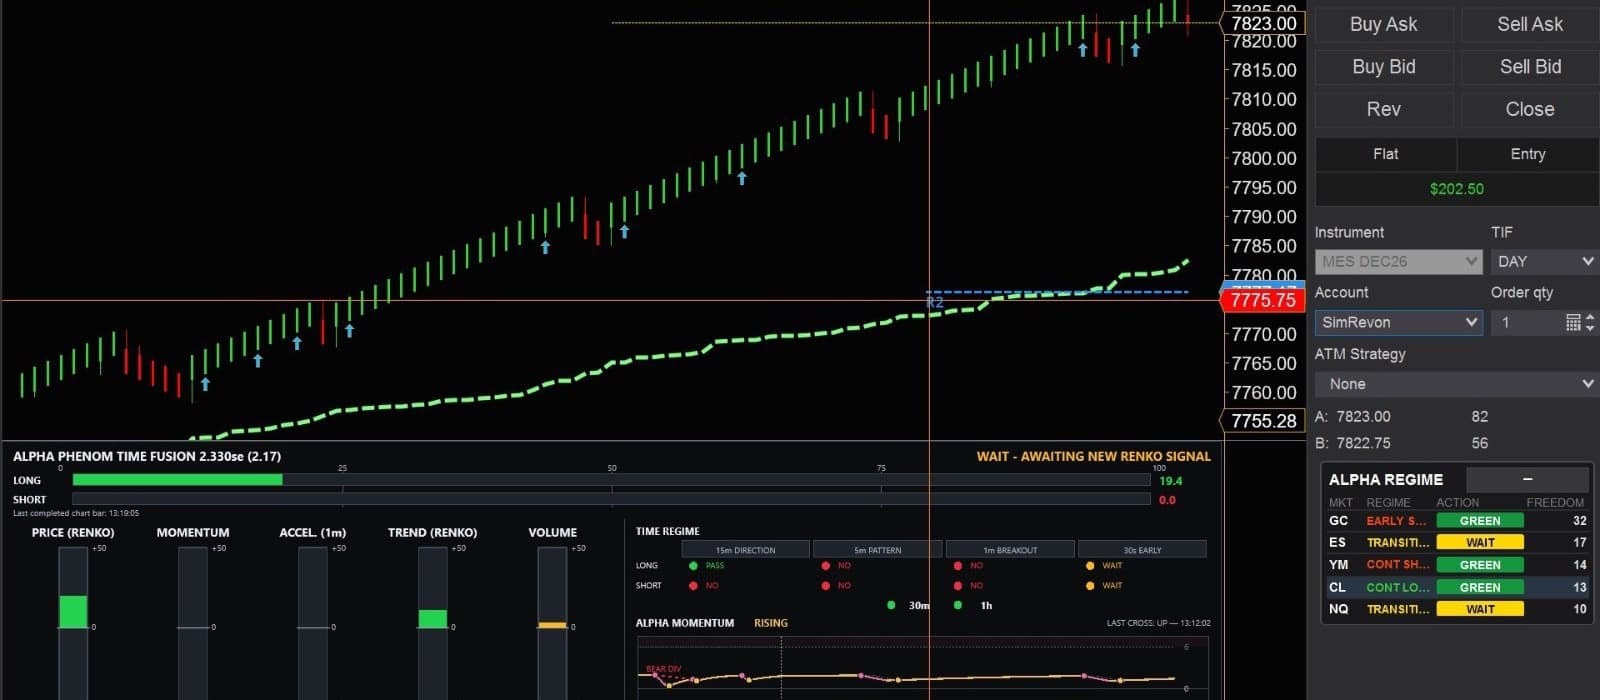1600x700 pixels.
Task: Click the WAIT - AWAITING NEW RENKO SIGNAL status
Action: click(x=1094, y=456)
